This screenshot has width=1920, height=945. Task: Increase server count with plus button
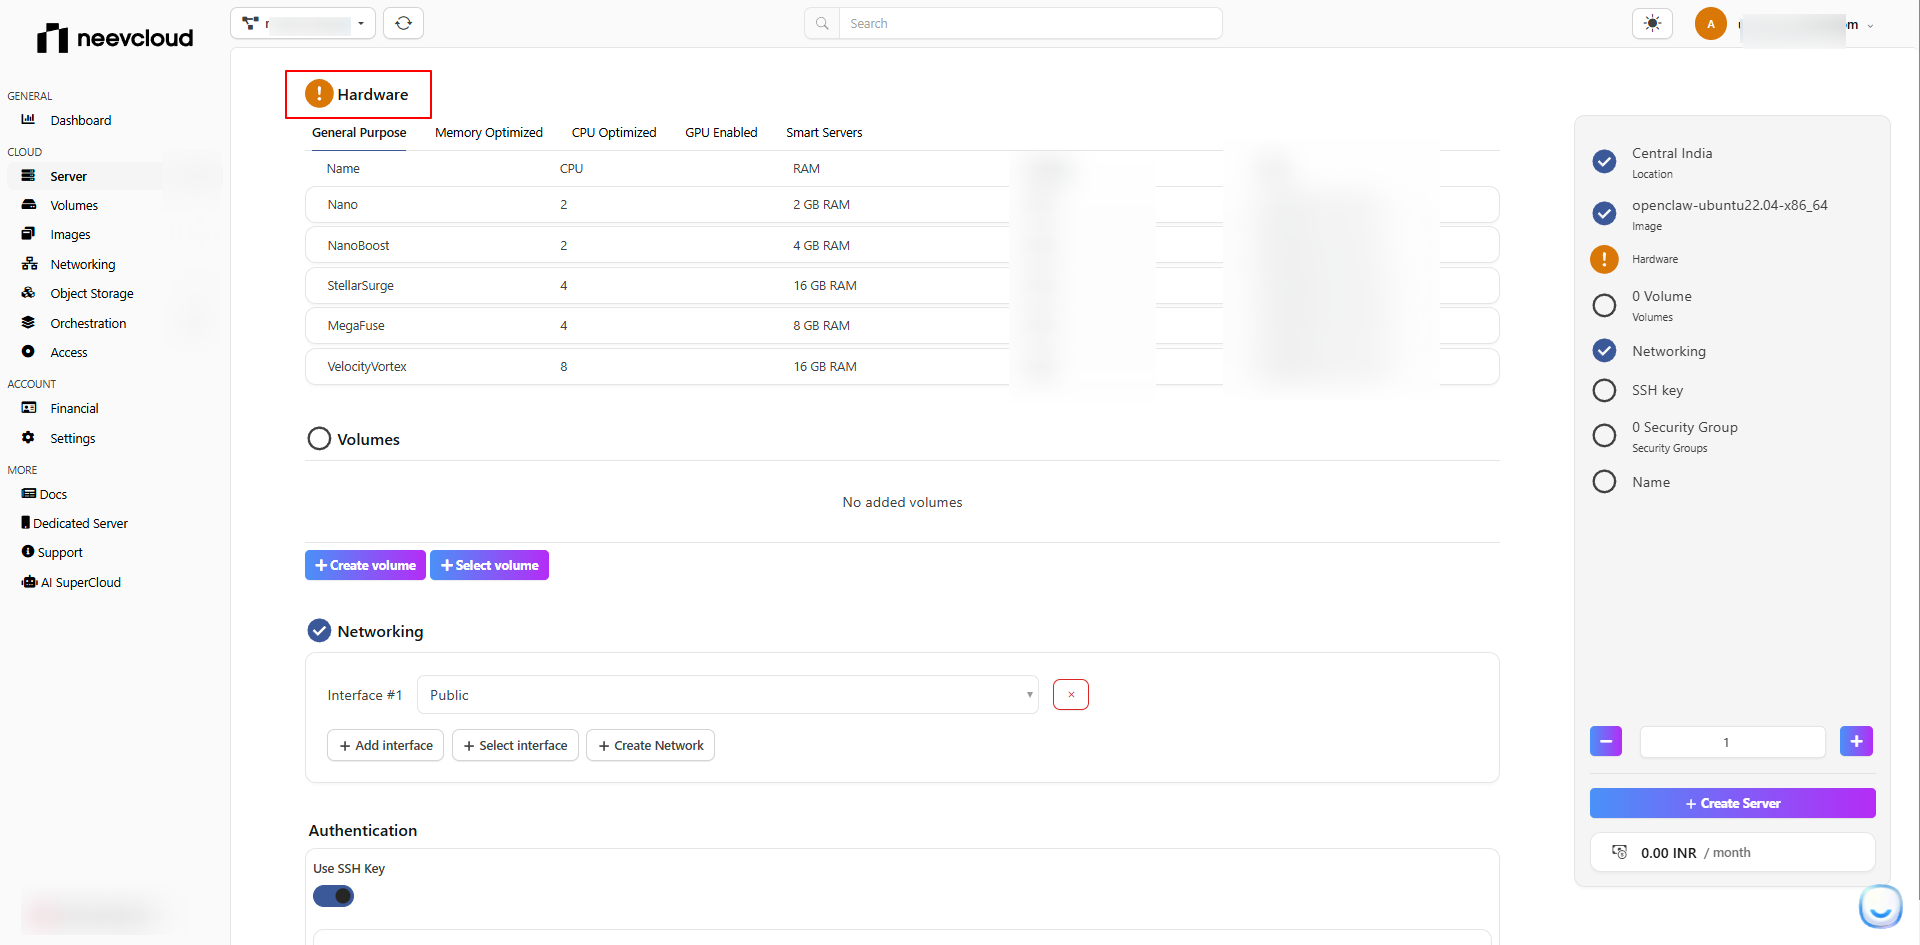click(x=1856, y=742)
